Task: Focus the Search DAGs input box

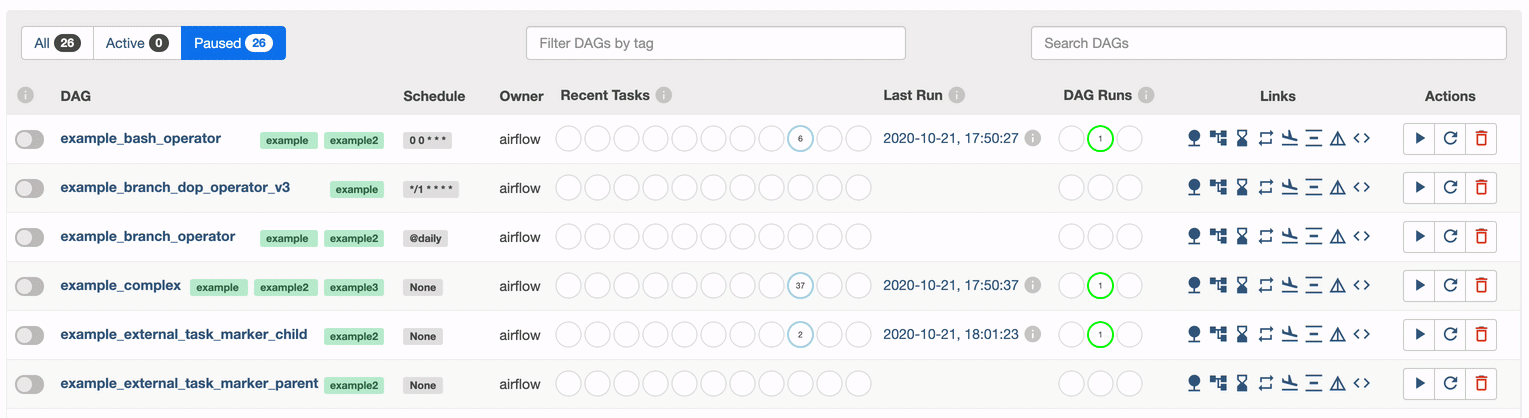Action: click(1268, 43)
